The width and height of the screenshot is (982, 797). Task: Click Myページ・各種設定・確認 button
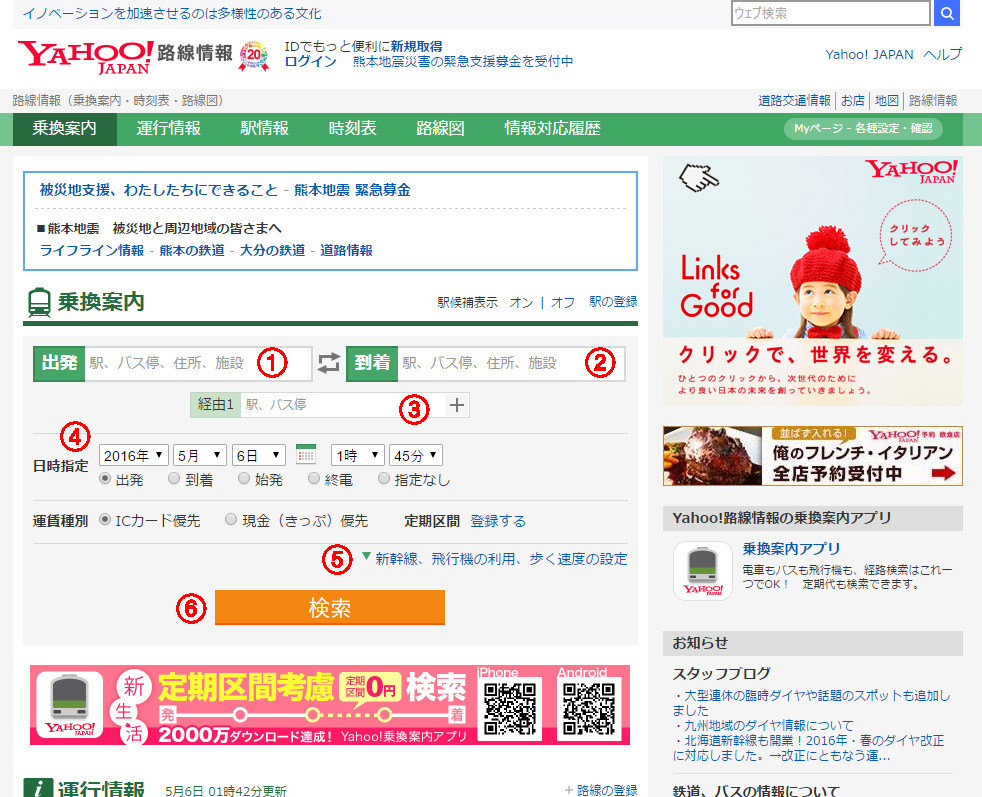(x=863, y=128)
